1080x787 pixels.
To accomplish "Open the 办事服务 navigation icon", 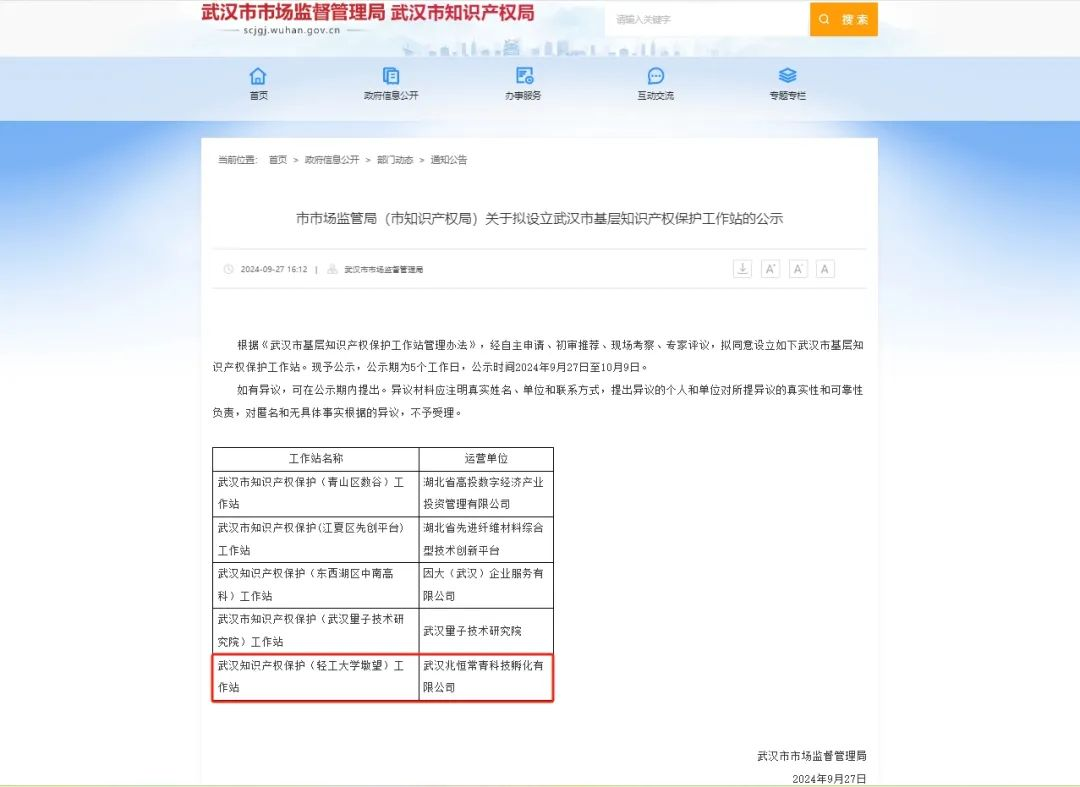I will click(523, 76).
